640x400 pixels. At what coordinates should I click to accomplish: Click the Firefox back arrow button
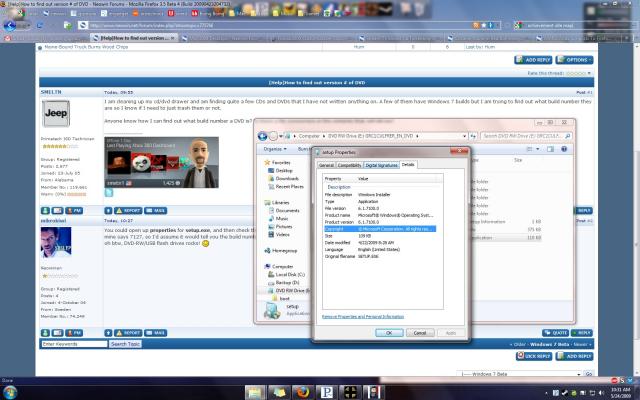point(9,25)
